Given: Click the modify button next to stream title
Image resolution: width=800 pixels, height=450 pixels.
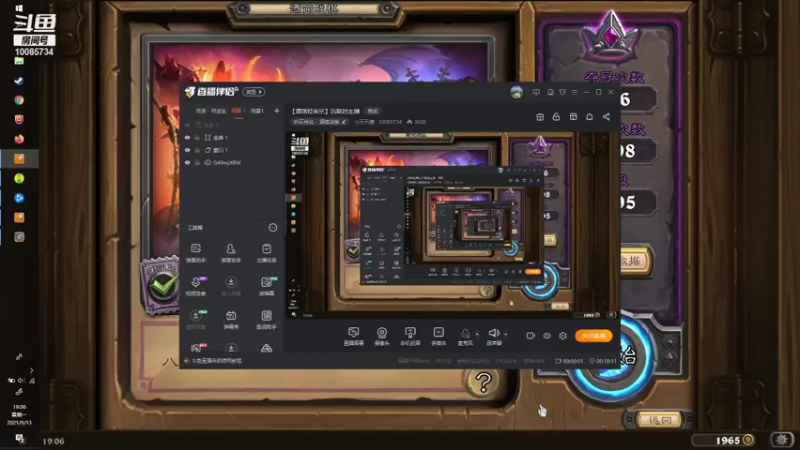Looking at the screenshot, I should [373, 111].
